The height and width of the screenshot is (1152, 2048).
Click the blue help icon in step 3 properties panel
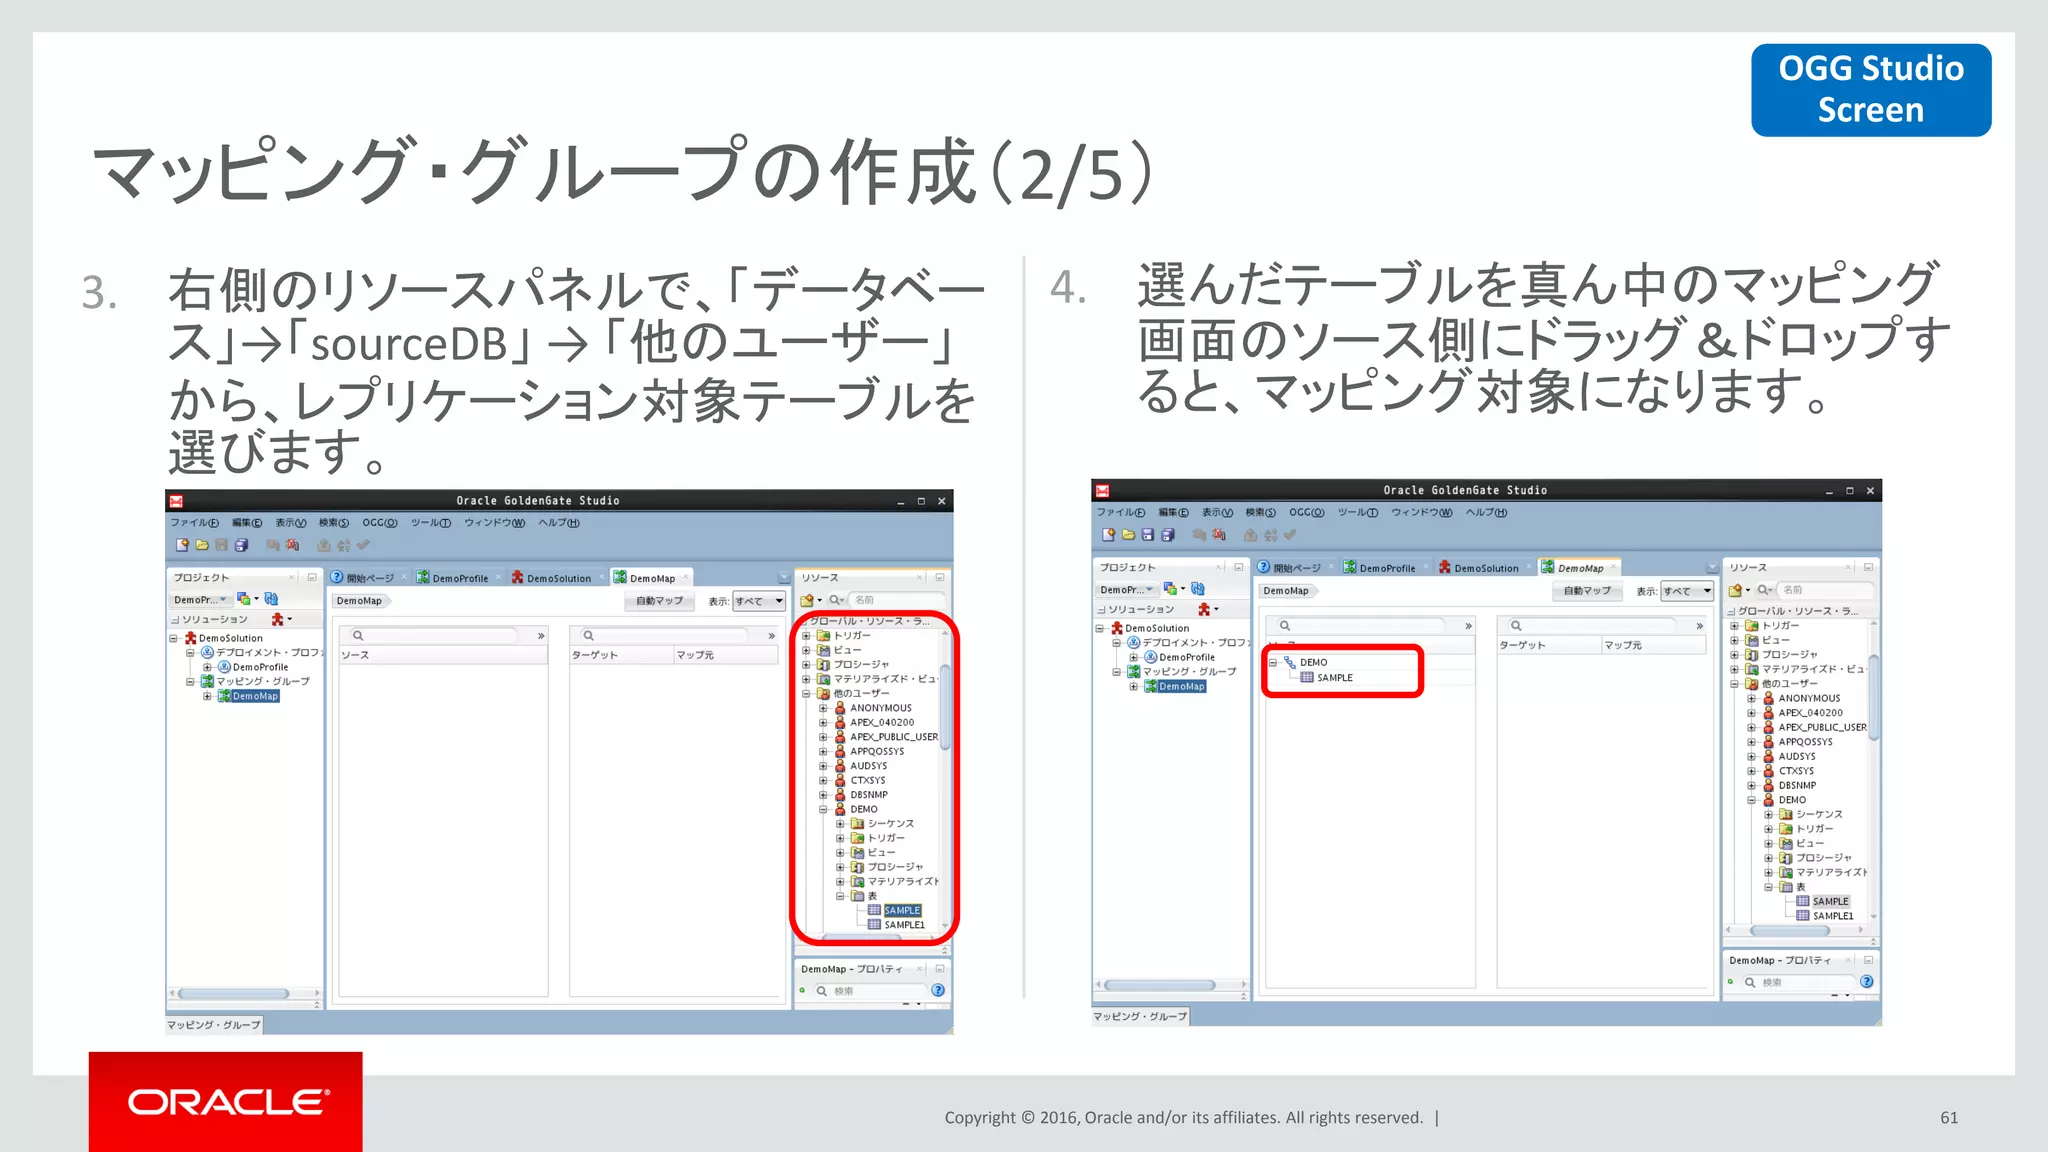point(938,990)
